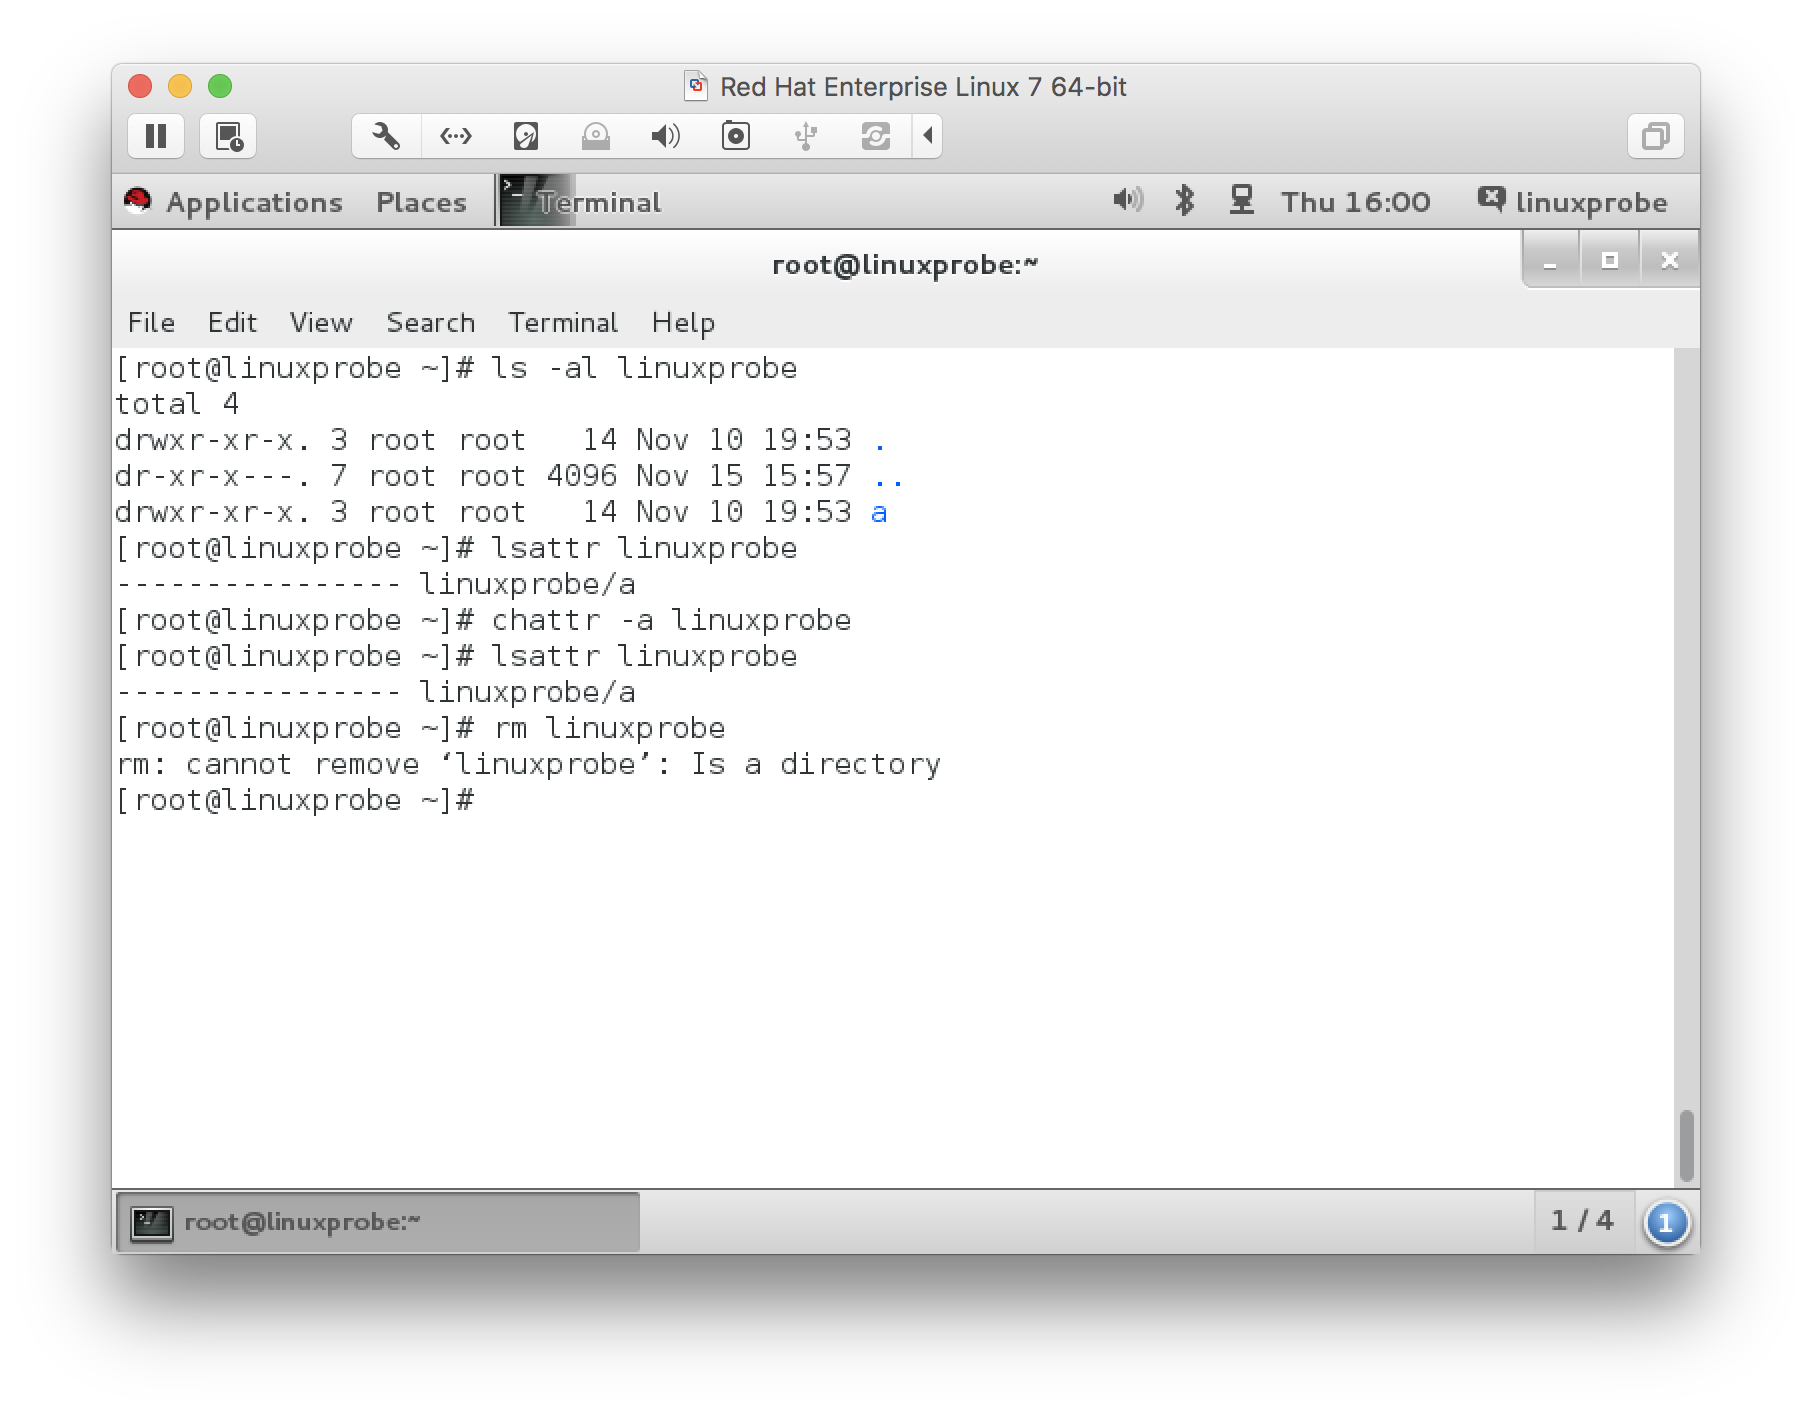Pause the virtual machine
Image resolution: width=1812 pixels, height=1414 pixels.
[x=156, y=136]
